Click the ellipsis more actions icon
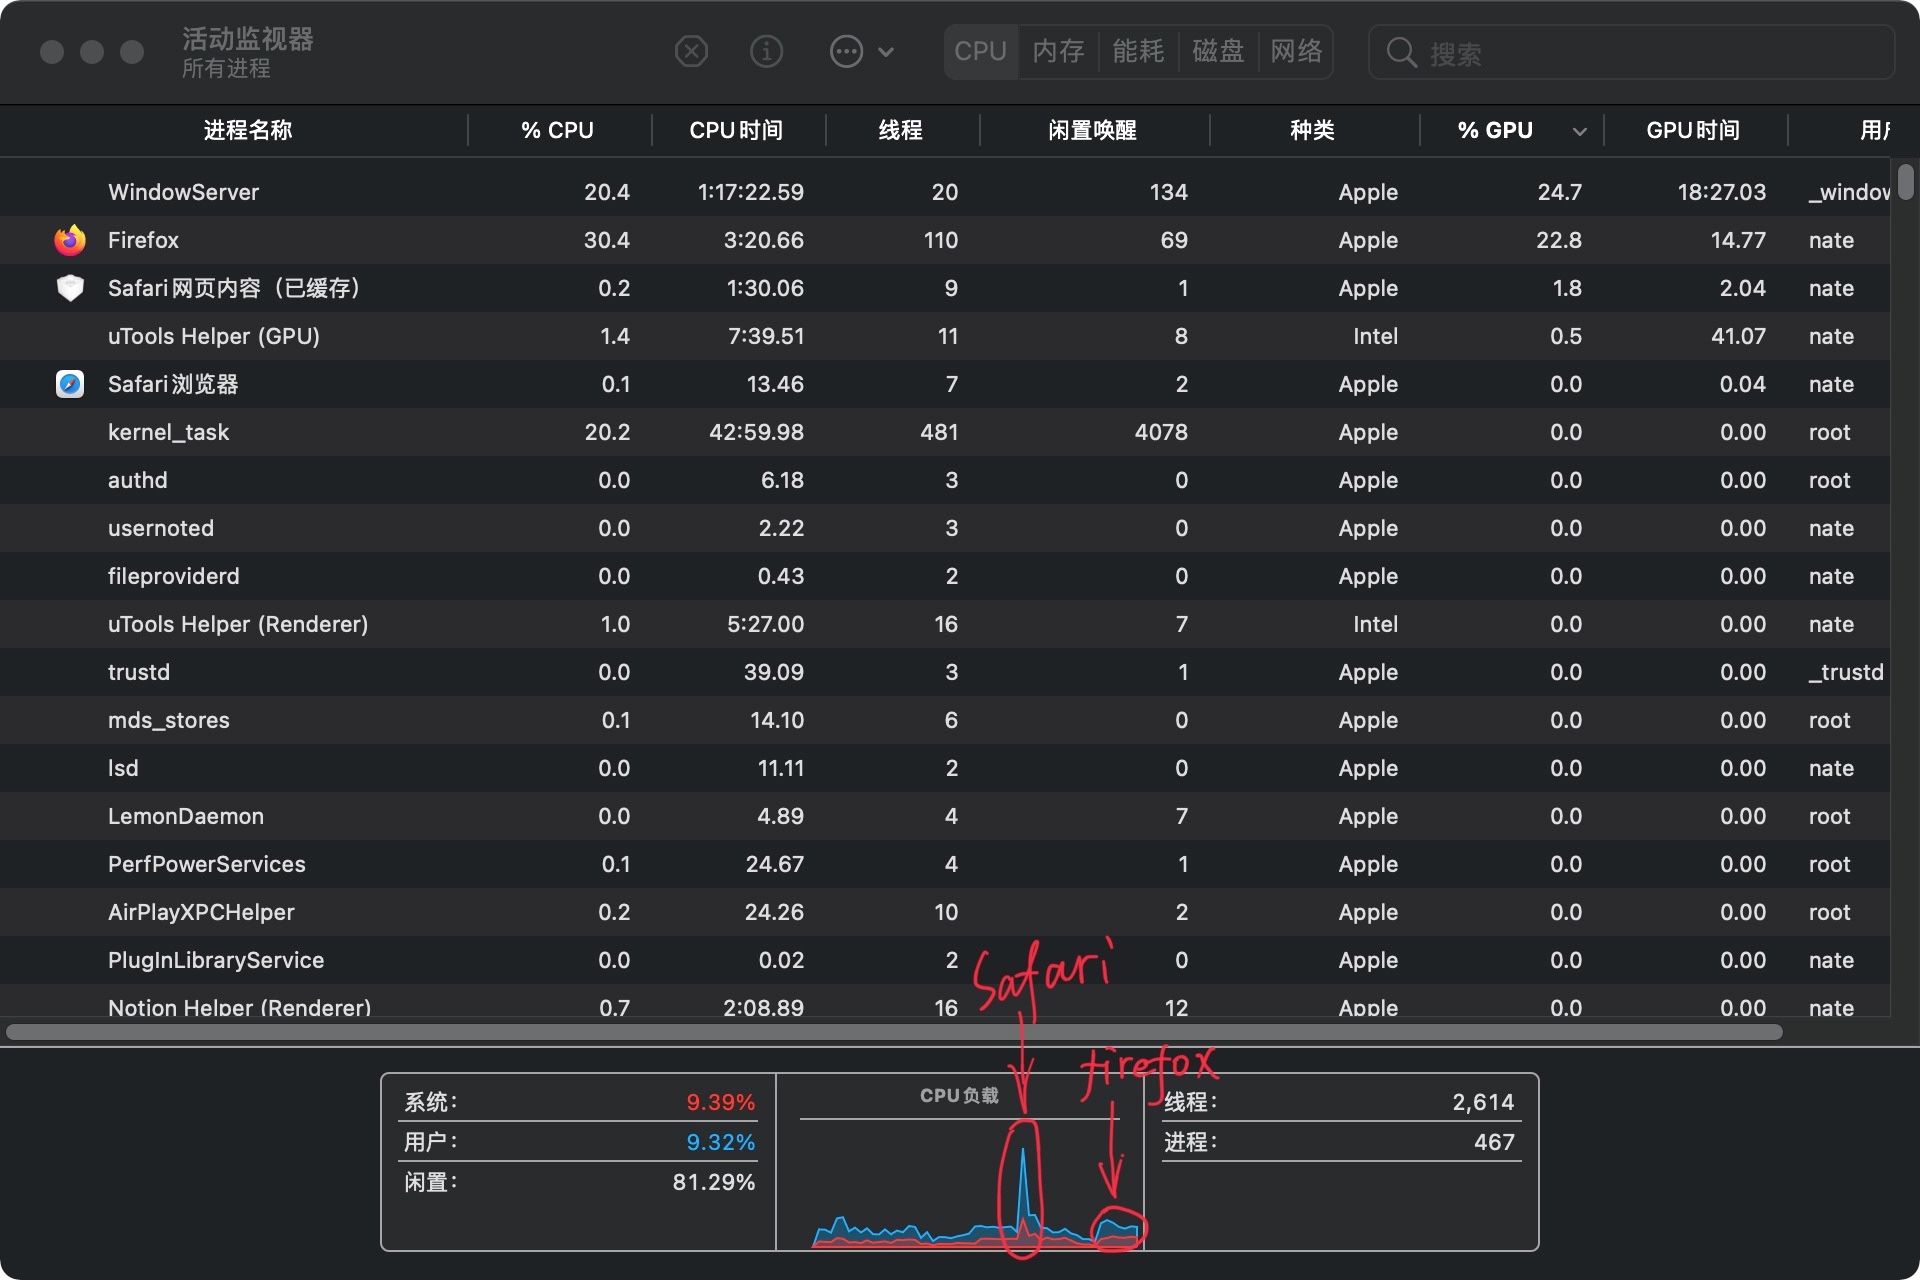The height and width of the screenshot is (1280, 1920). click(x=846, y=51)
